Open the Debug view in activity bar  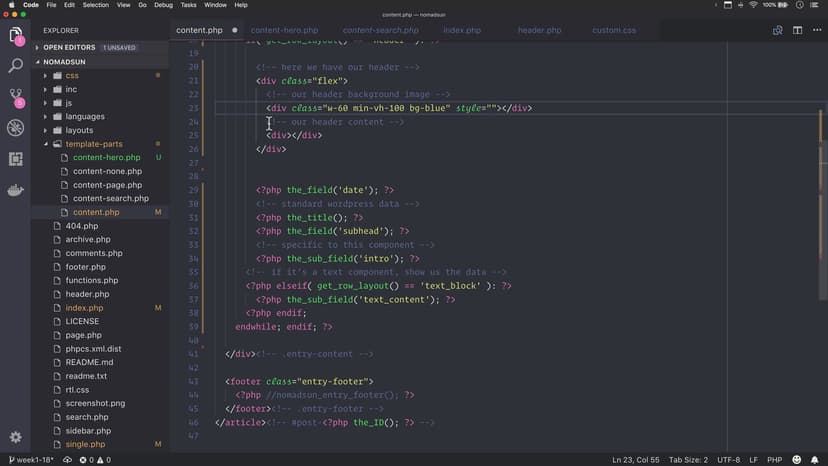pos(16,128)
